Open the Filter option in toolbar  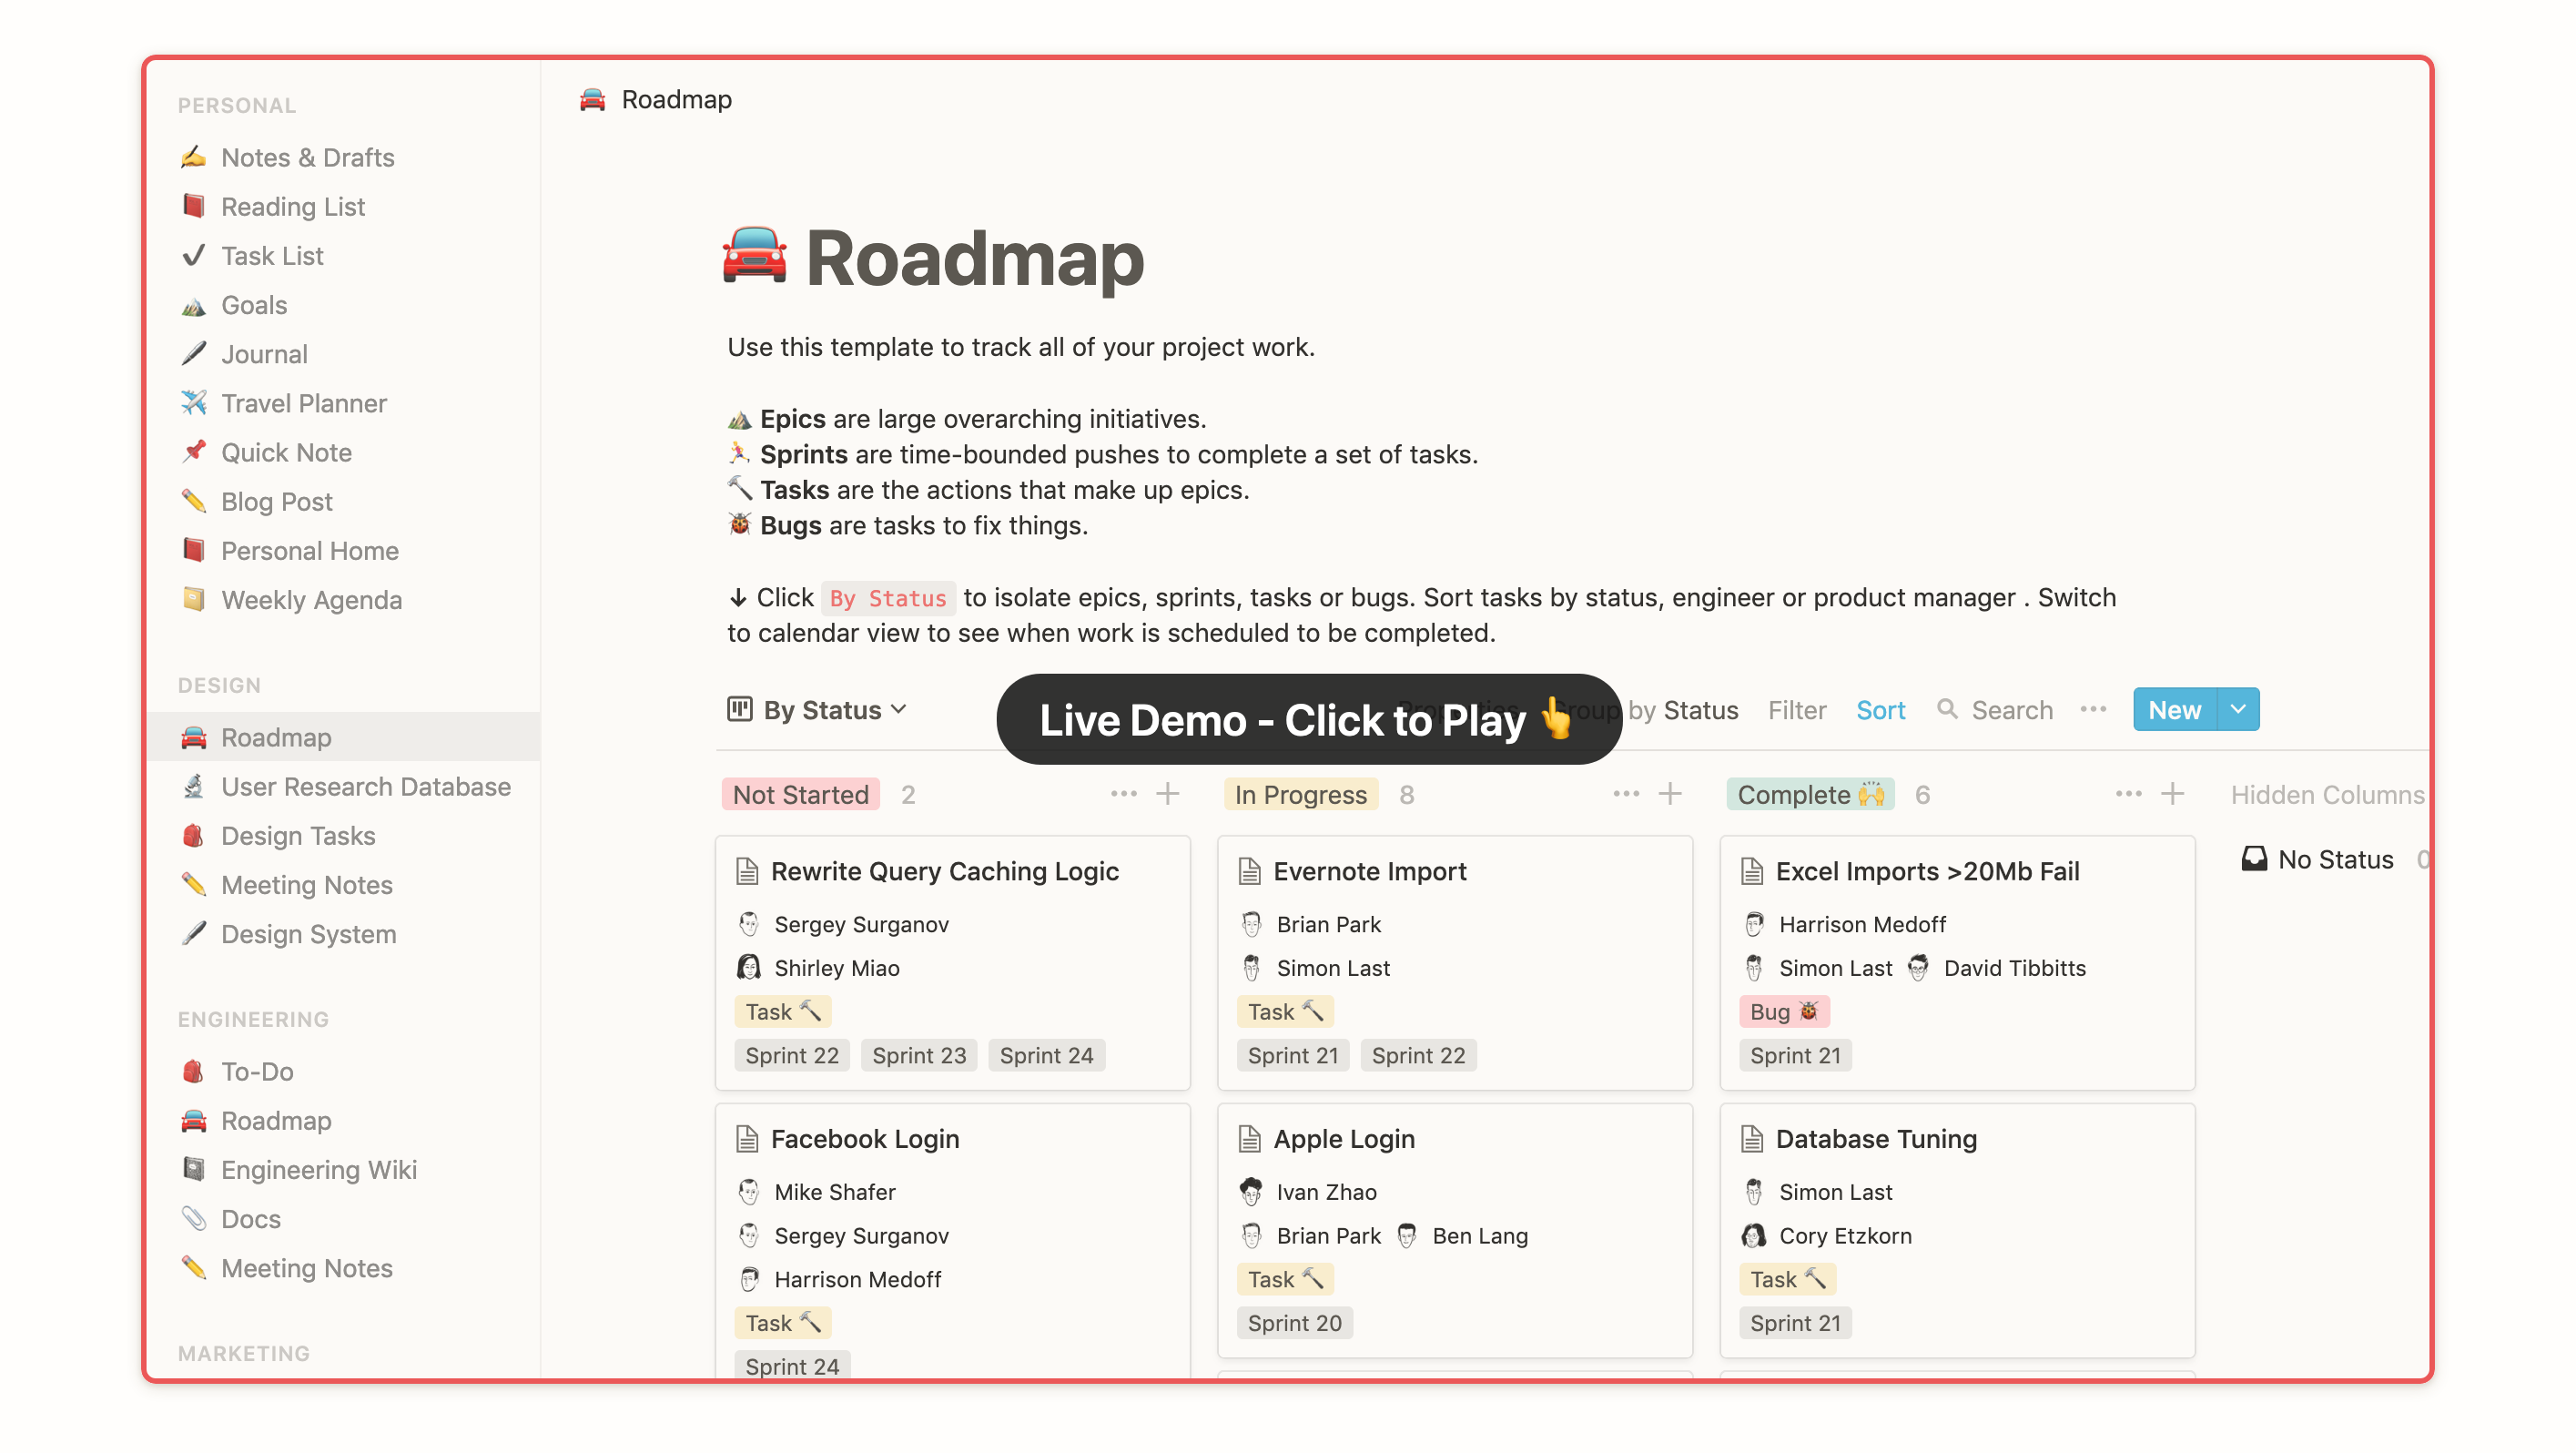pyautogui.click(x=1797, y=709)
